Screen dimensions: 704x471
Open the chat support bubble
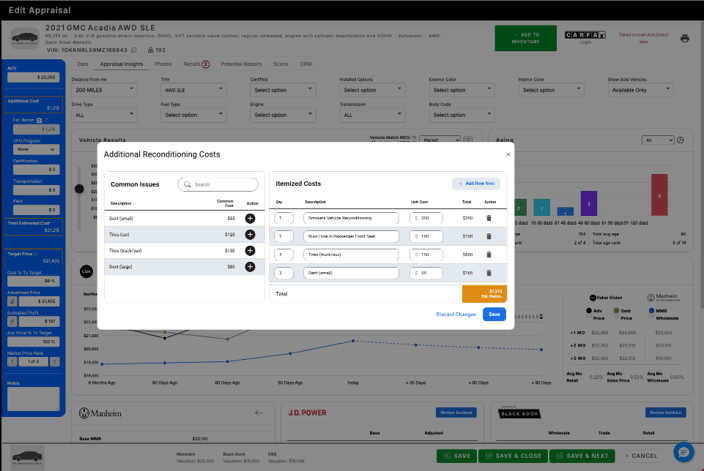(x=684, y=452)
